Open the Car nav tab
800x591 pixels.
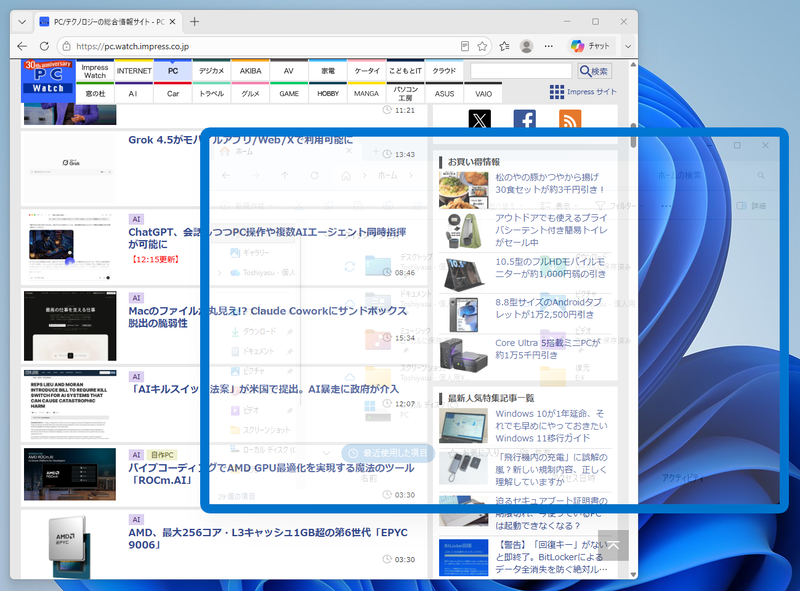tap(173, 93)
